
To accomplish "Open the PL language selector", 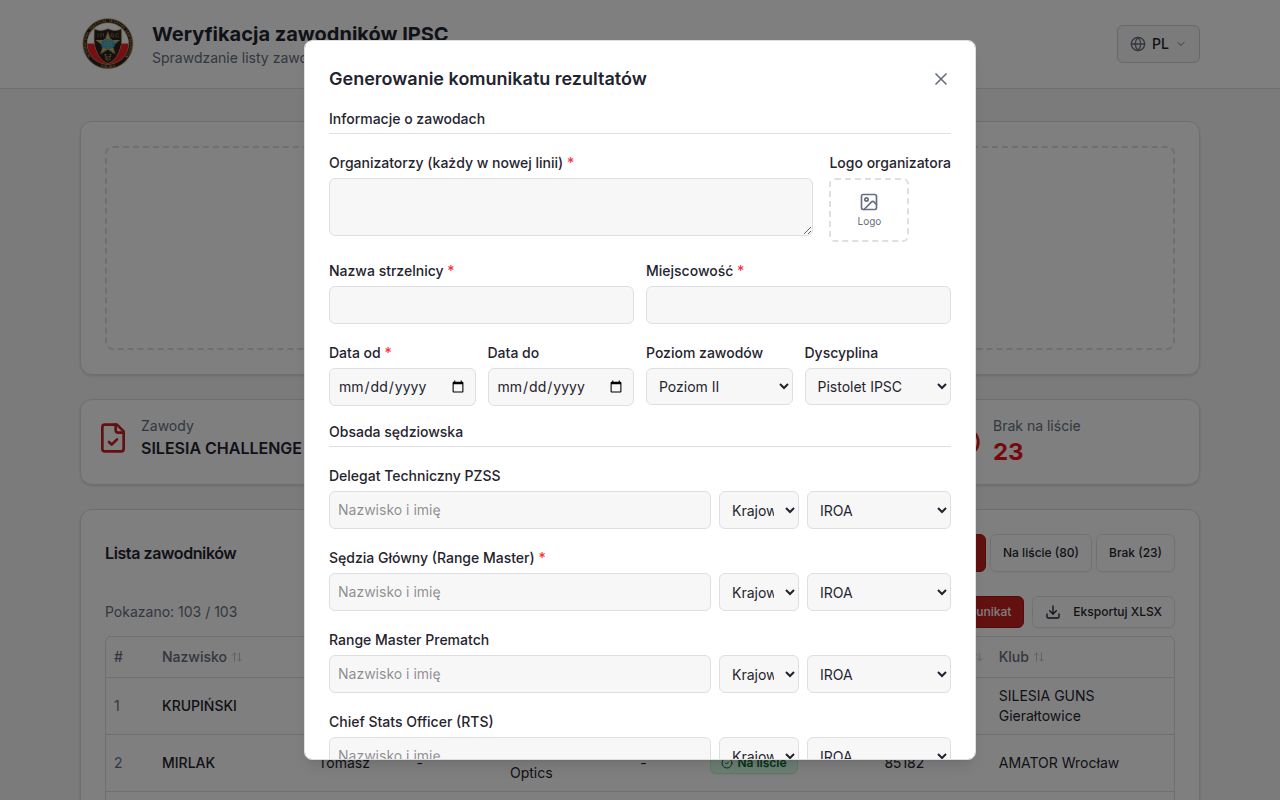I will click(x=1158, y=44).
